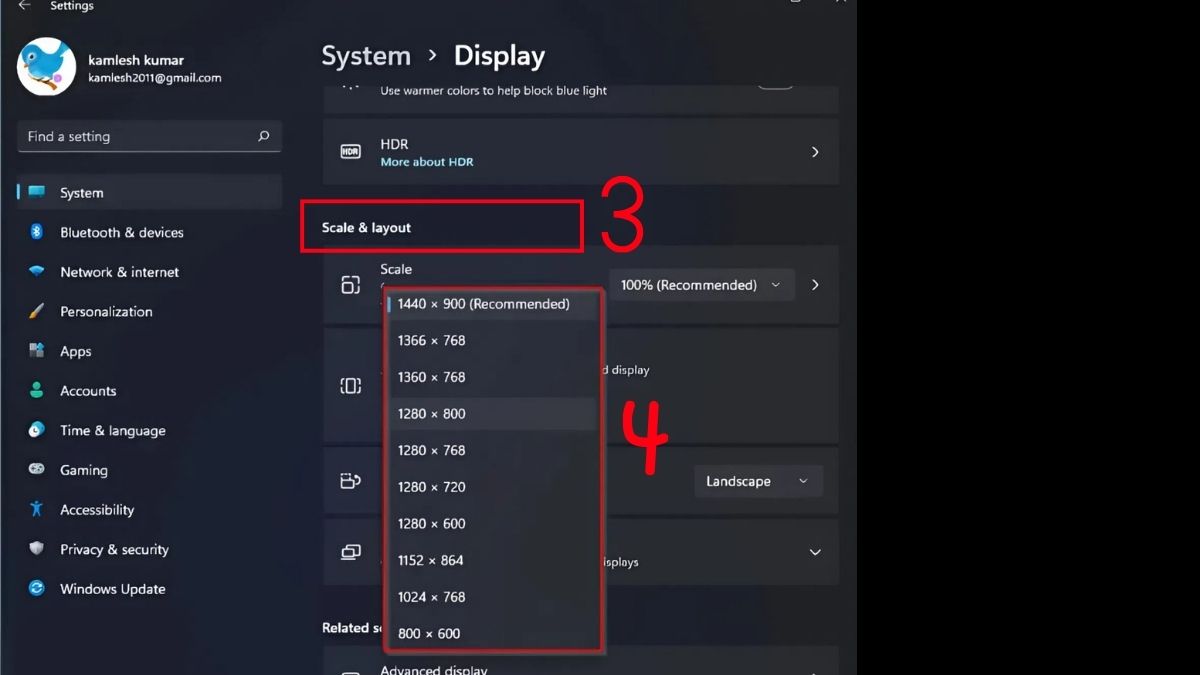The image size is (1200, 675).
Task: Choose 1366 × 768 resolution
Action: tap(493, 340)
